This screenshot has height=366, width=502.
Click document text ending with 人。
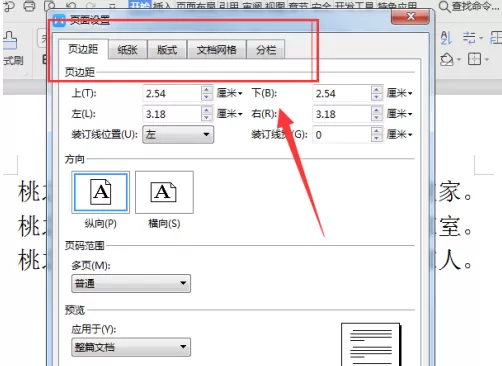pyautogui.click(x=454, y=261)
